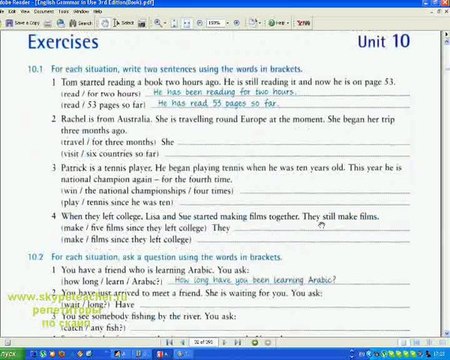The image size is (450, 360).
Task: Click the exercise number '10.2'
Action: coord(35,257)
